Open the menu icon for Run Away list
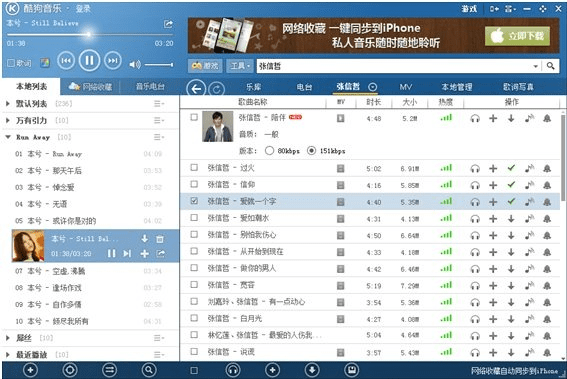The image size is (567, 379). [159, 137]
